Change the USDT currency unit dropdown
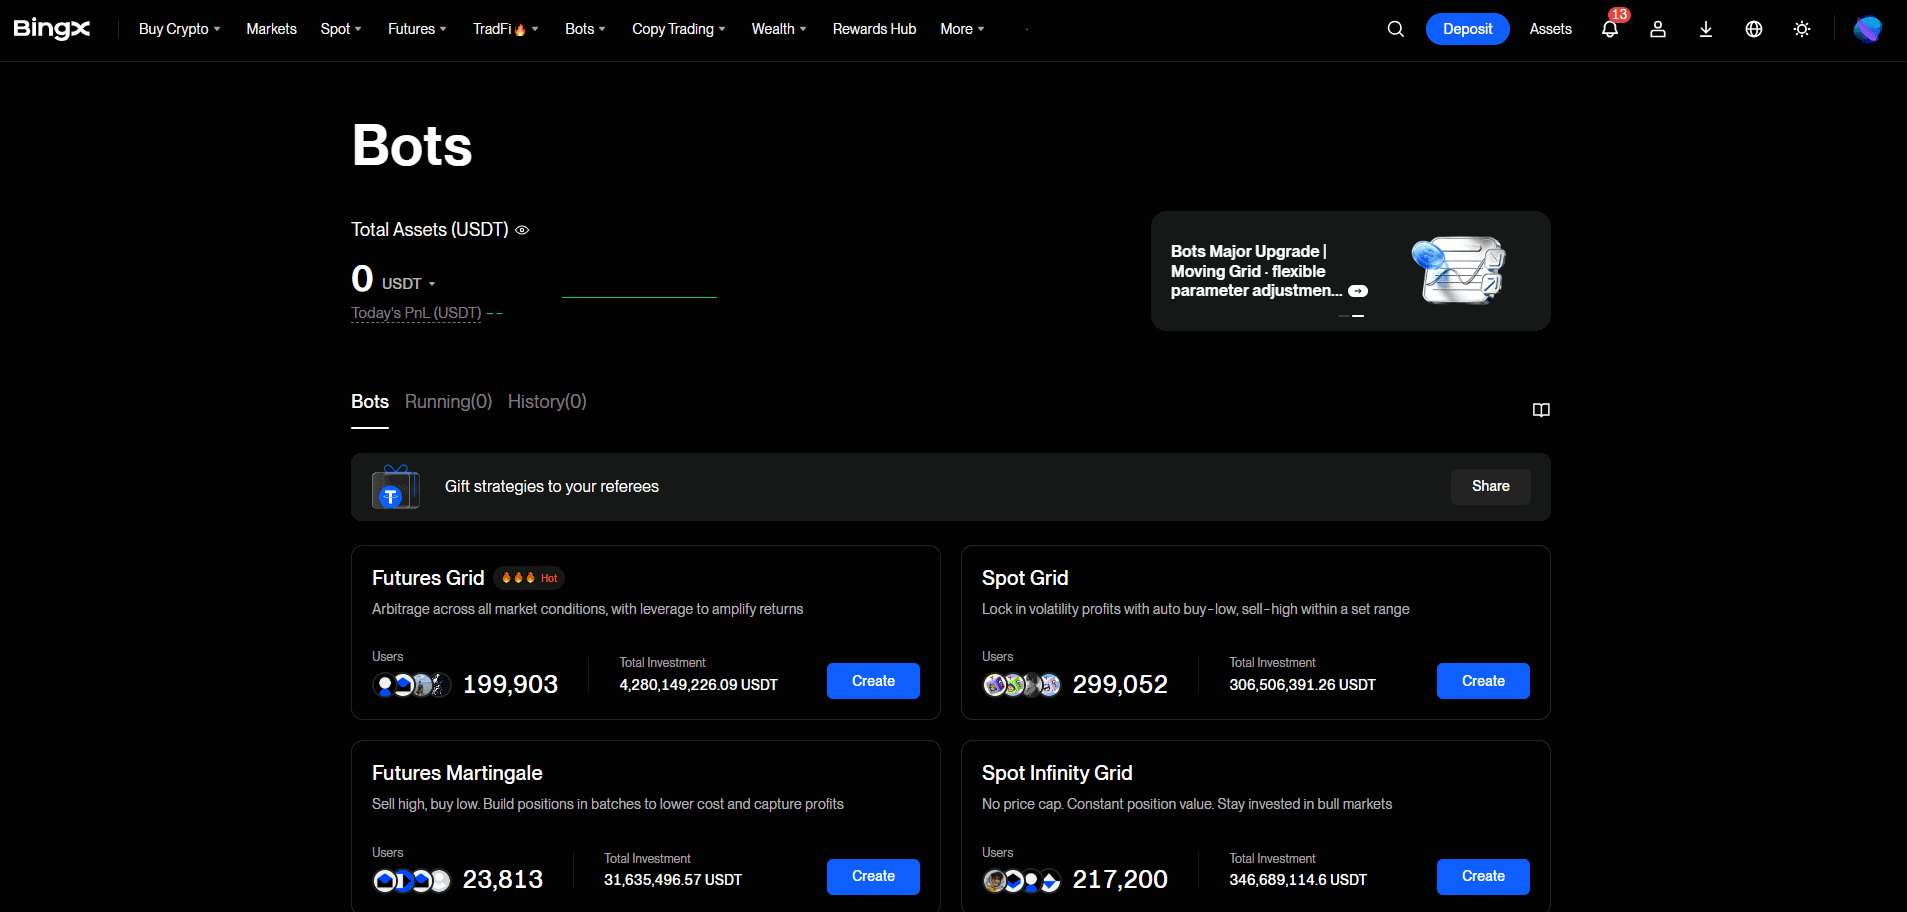The width and height of the screenshot is (1907, 912). click(x=408, y=284)
